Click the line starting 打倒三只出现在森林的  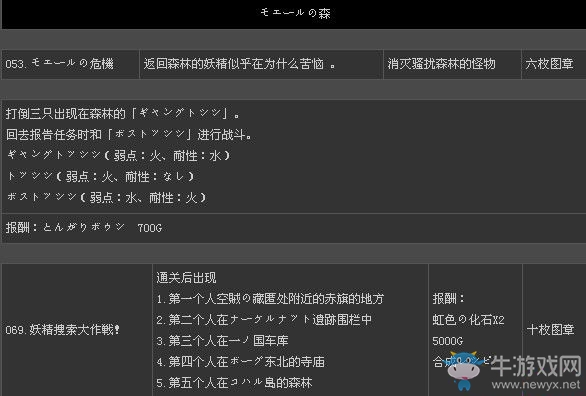click(122, 113)
